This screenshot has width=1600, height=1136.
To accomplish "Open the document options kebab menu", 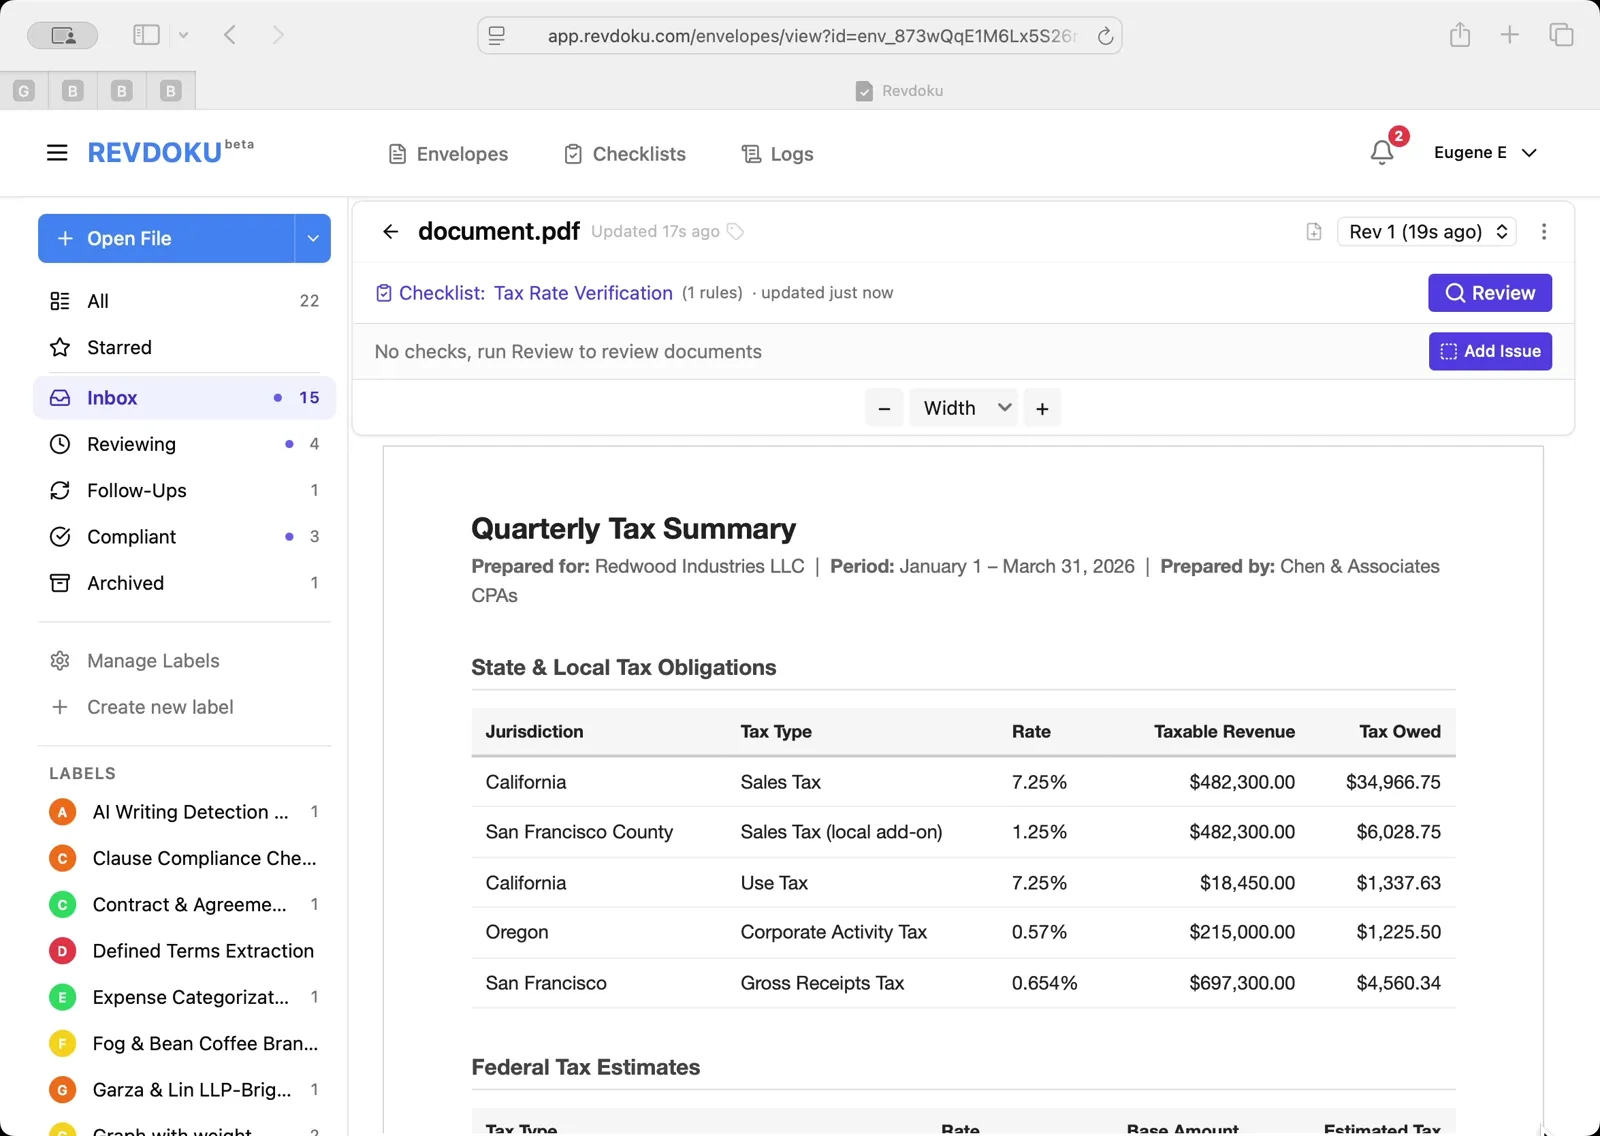I will coord(1544,231).
